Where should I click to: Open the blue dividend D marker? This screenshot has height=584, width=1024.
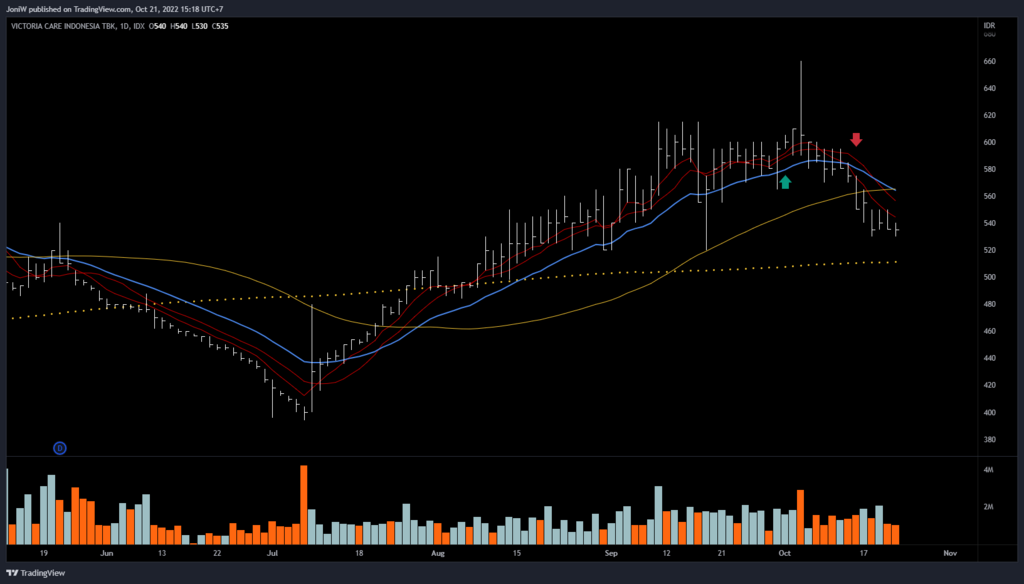pyautogui.click(x=59, y=448)
